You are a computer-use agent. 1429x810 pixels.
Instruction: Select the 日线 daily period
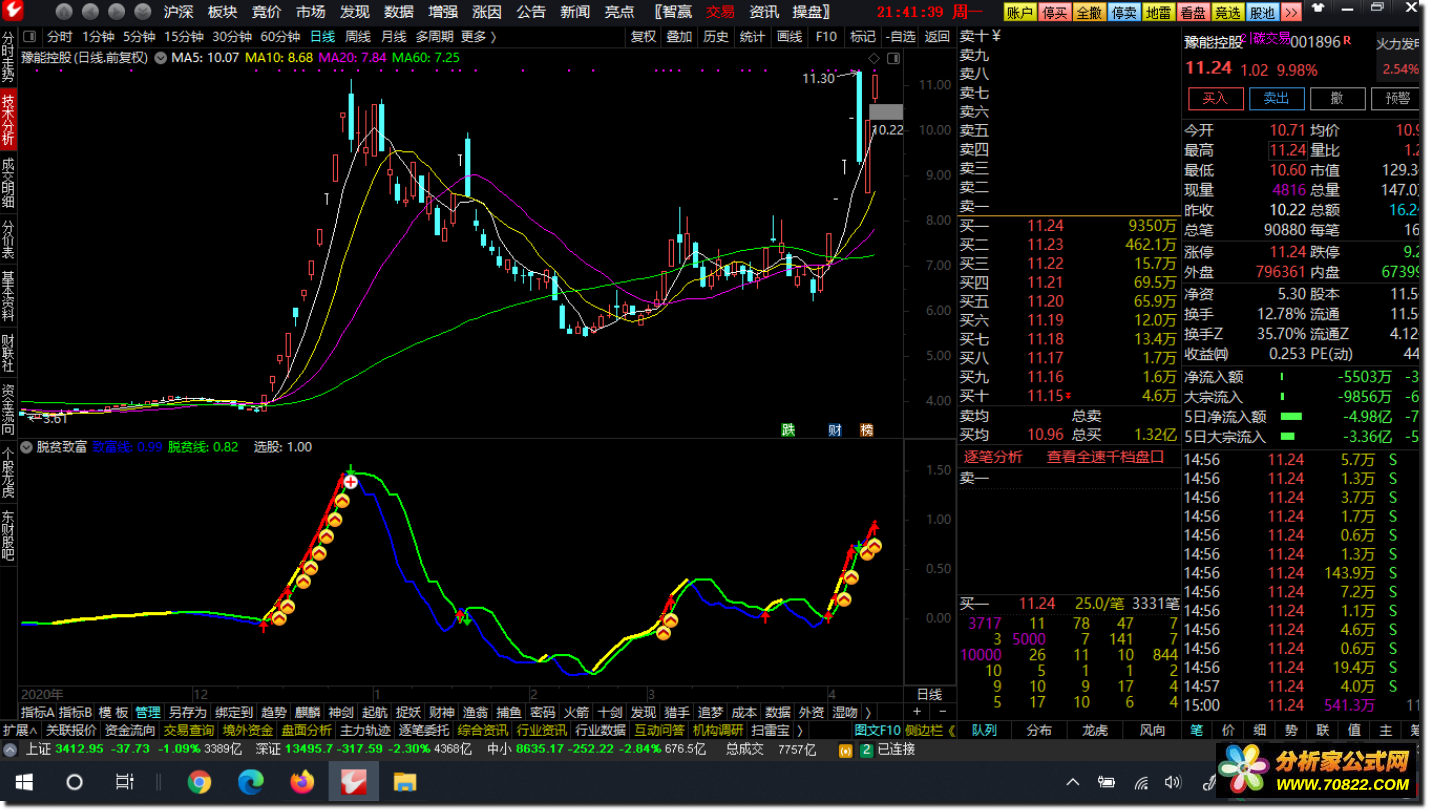(x=322, y=37)
